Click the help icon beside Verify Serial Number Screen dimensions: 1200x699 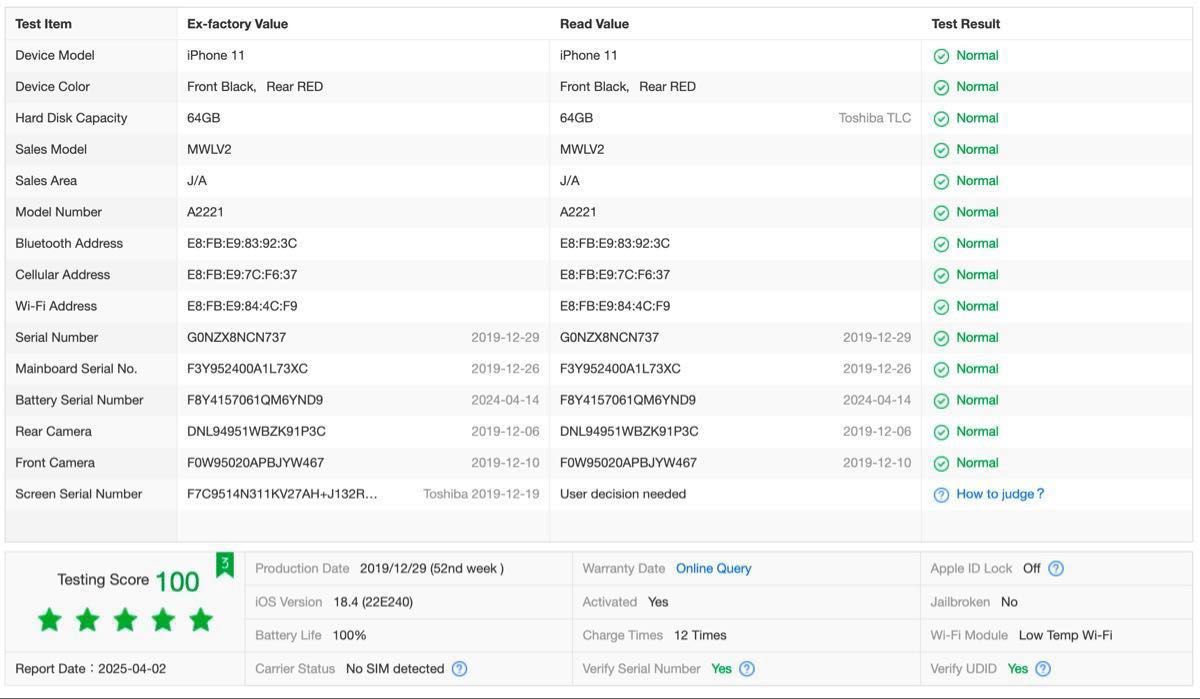point(746,669)
